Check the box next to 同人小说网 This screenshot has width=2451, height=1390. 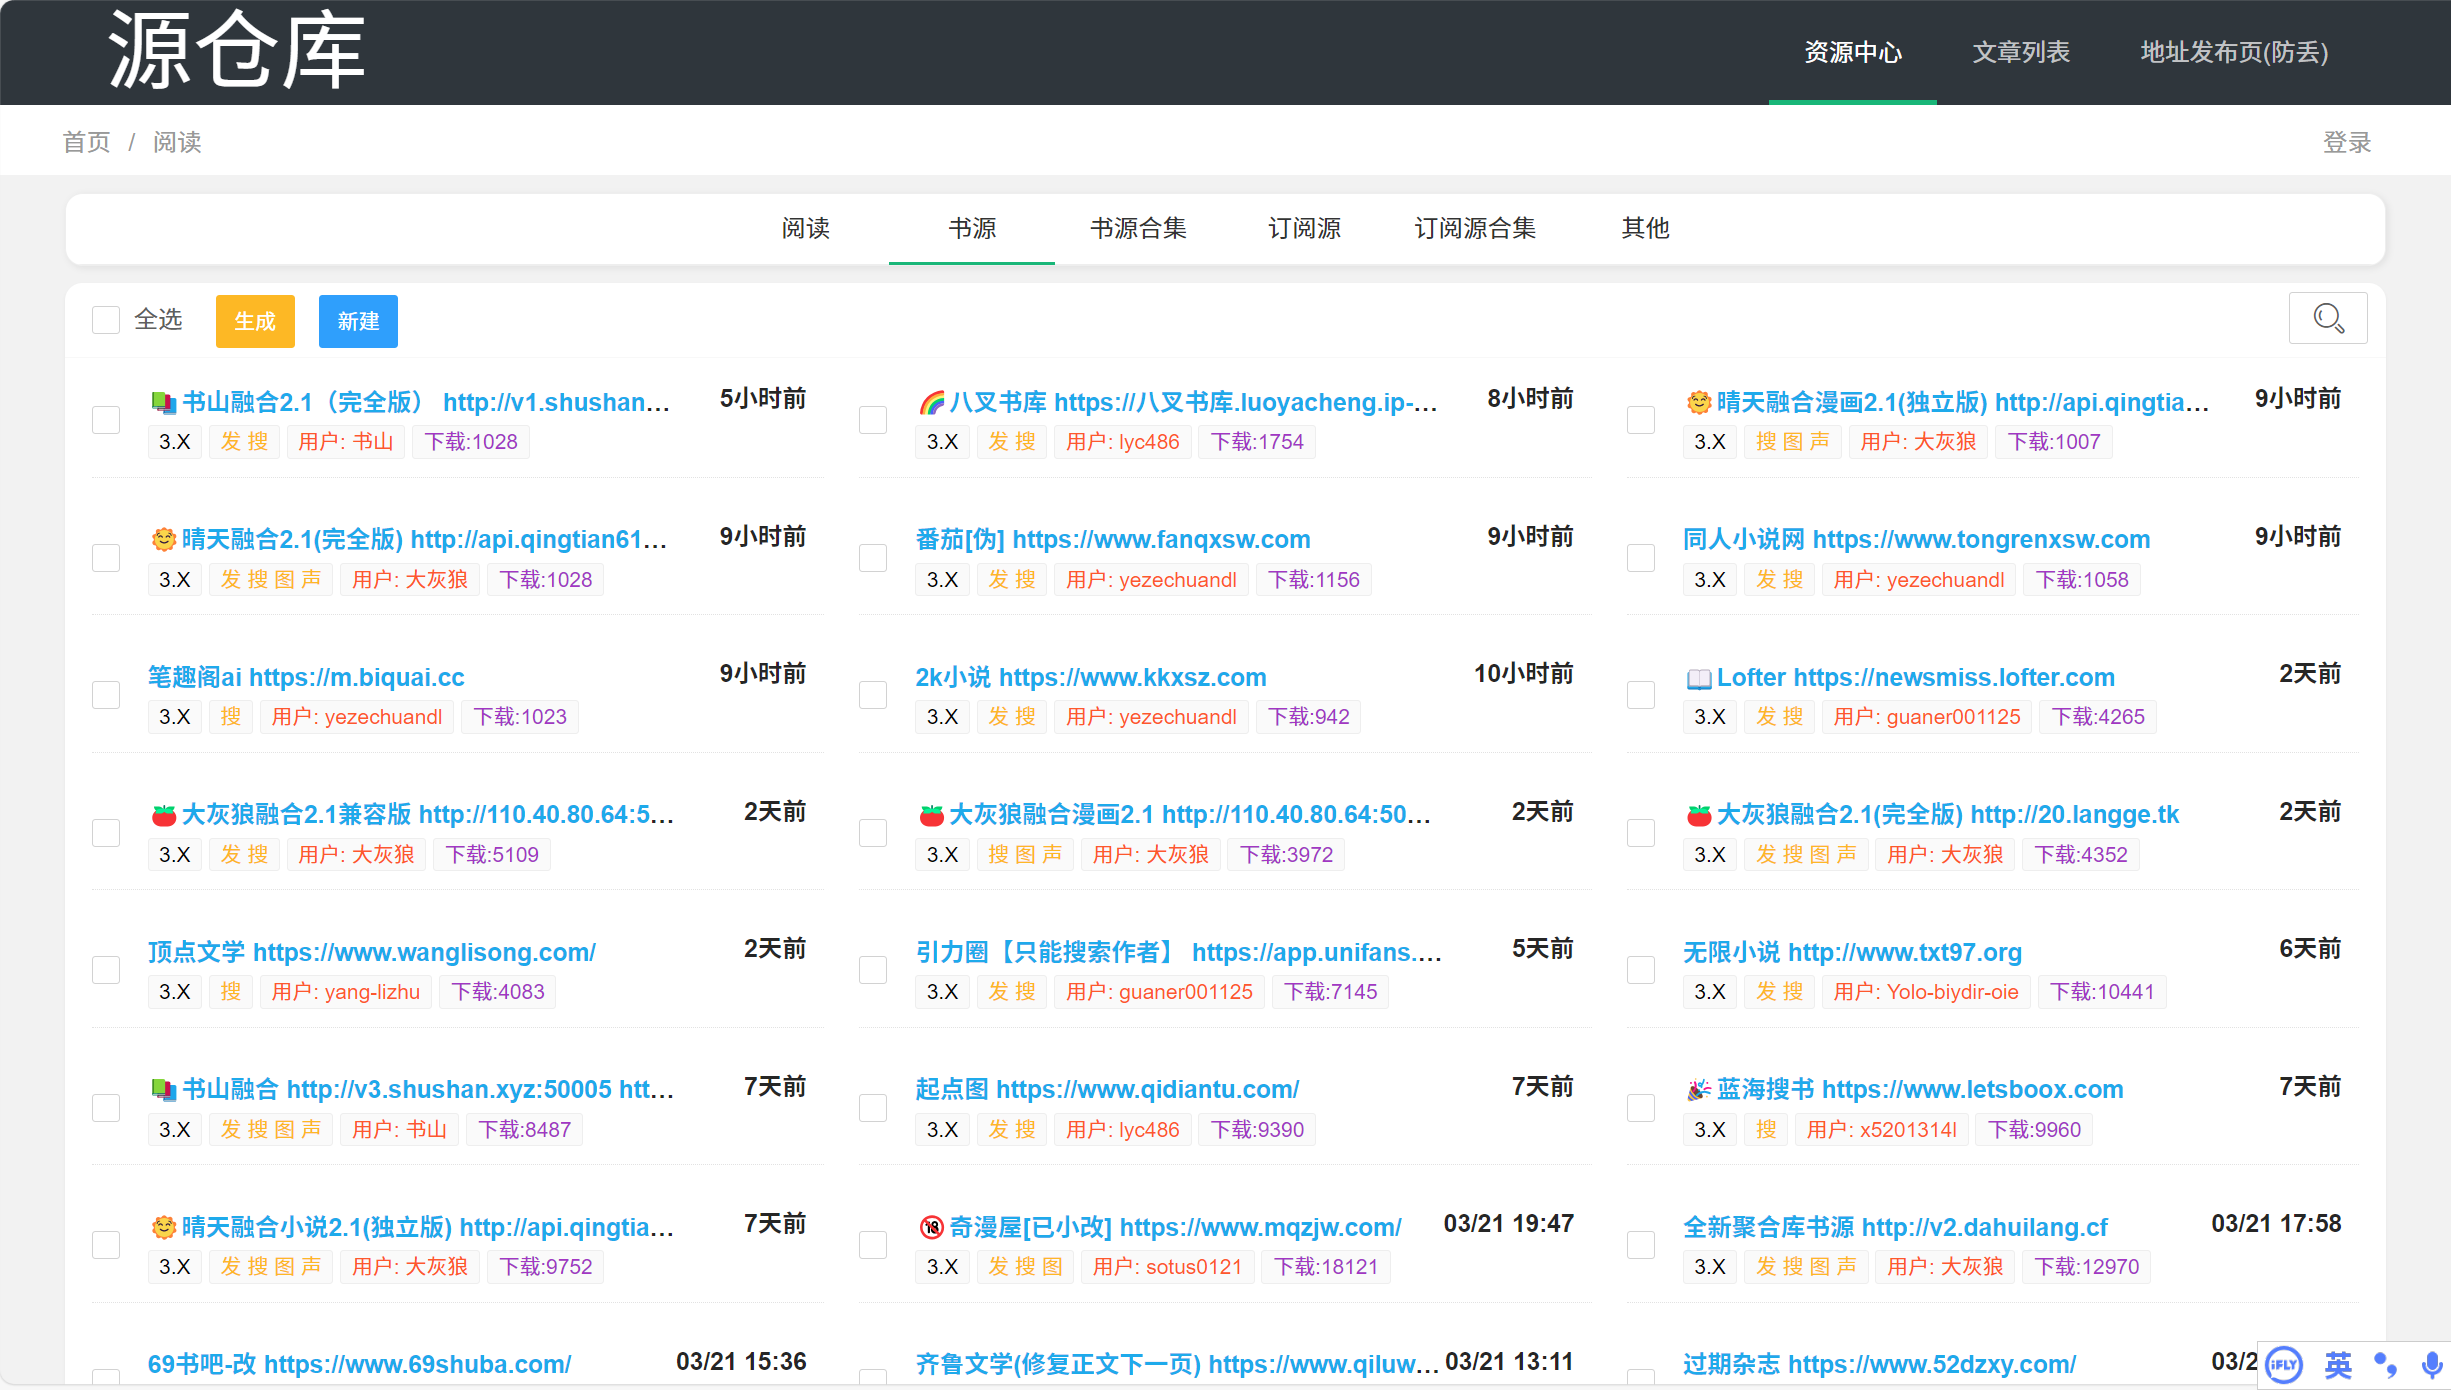(1641, 558)
